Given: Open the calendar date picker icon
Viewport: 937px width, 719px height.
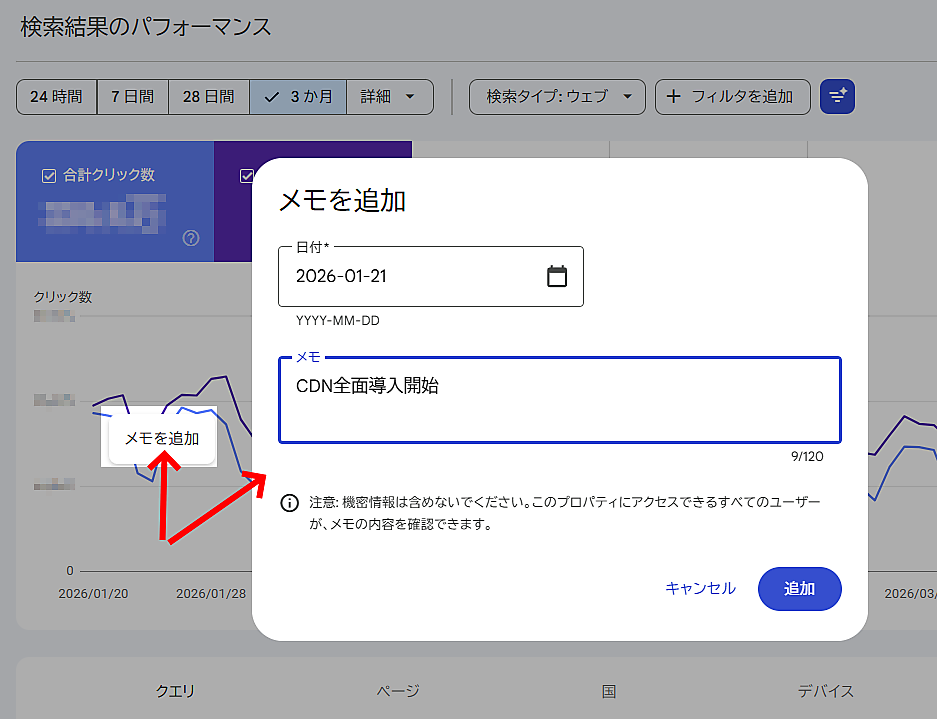Looking at the screenshot, I should pyautogui.click(x=557, y=276).
